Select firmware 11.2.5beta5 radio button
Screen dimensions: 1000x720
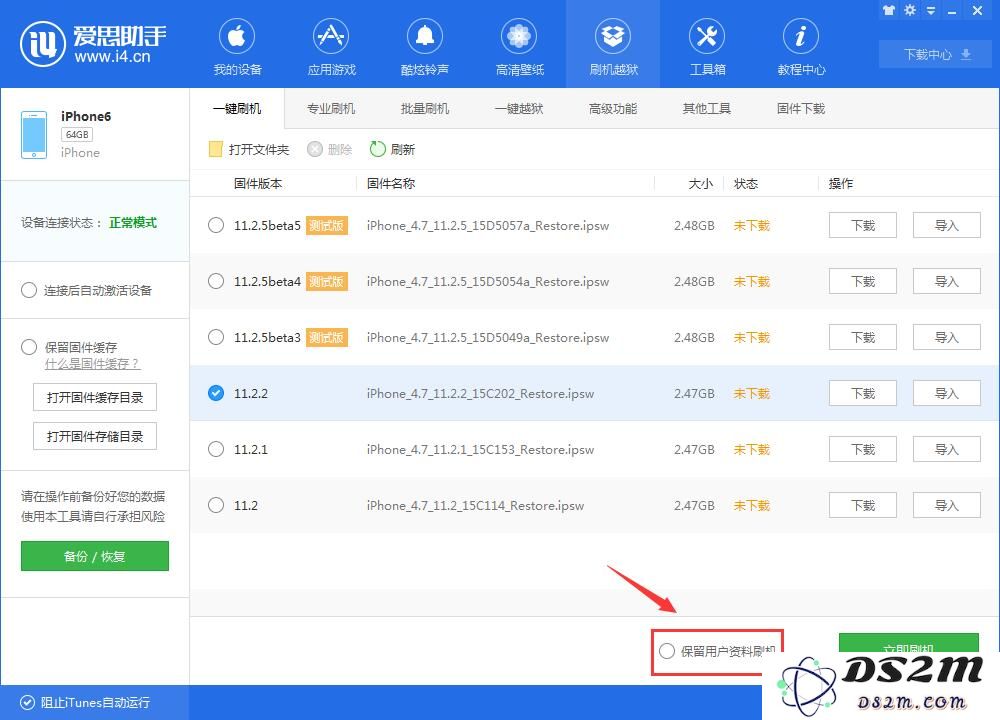[x=216, y=225]
